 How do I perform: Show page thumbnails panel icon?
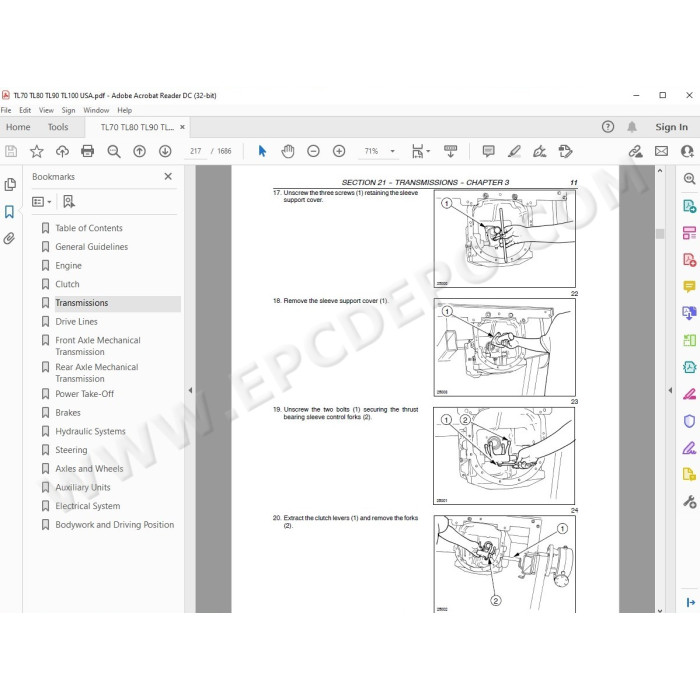pyautogui.click(x=10, y=184)
